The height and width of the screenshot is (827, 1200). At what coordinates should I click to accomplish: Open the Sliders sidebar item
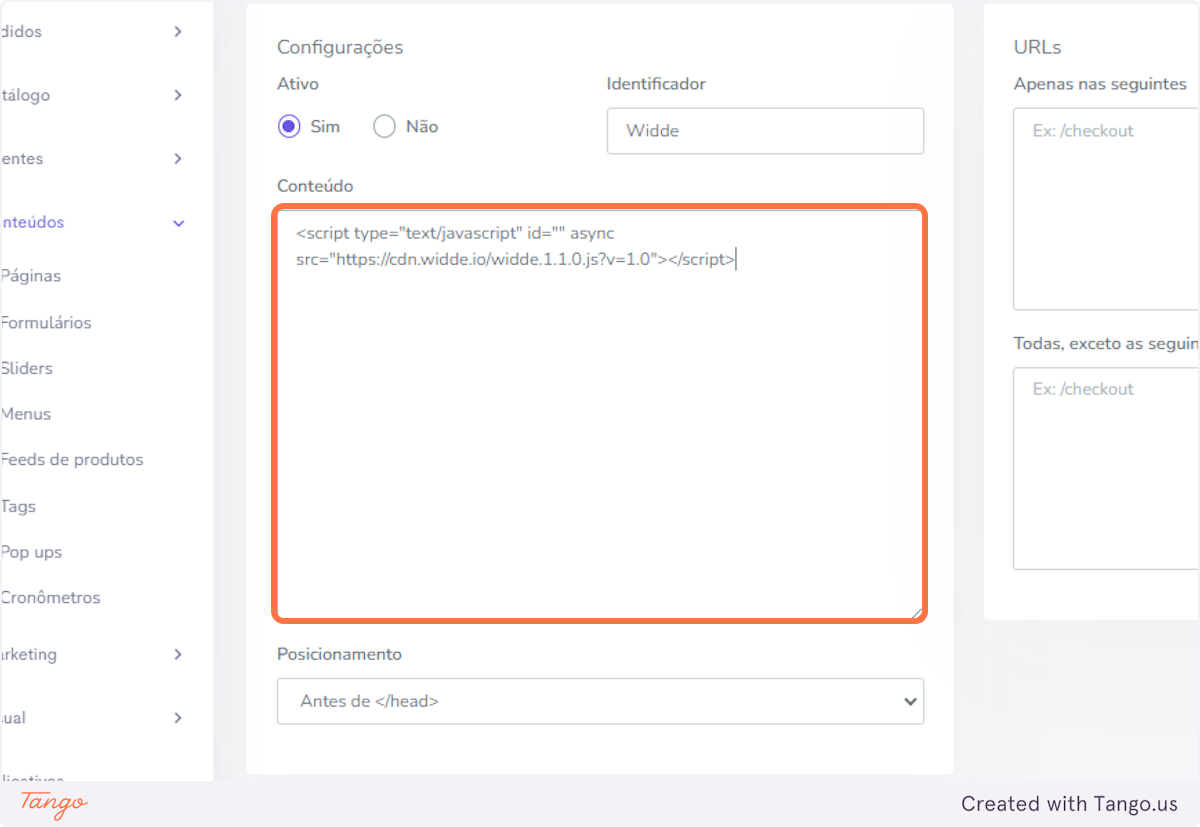(27, 368)
